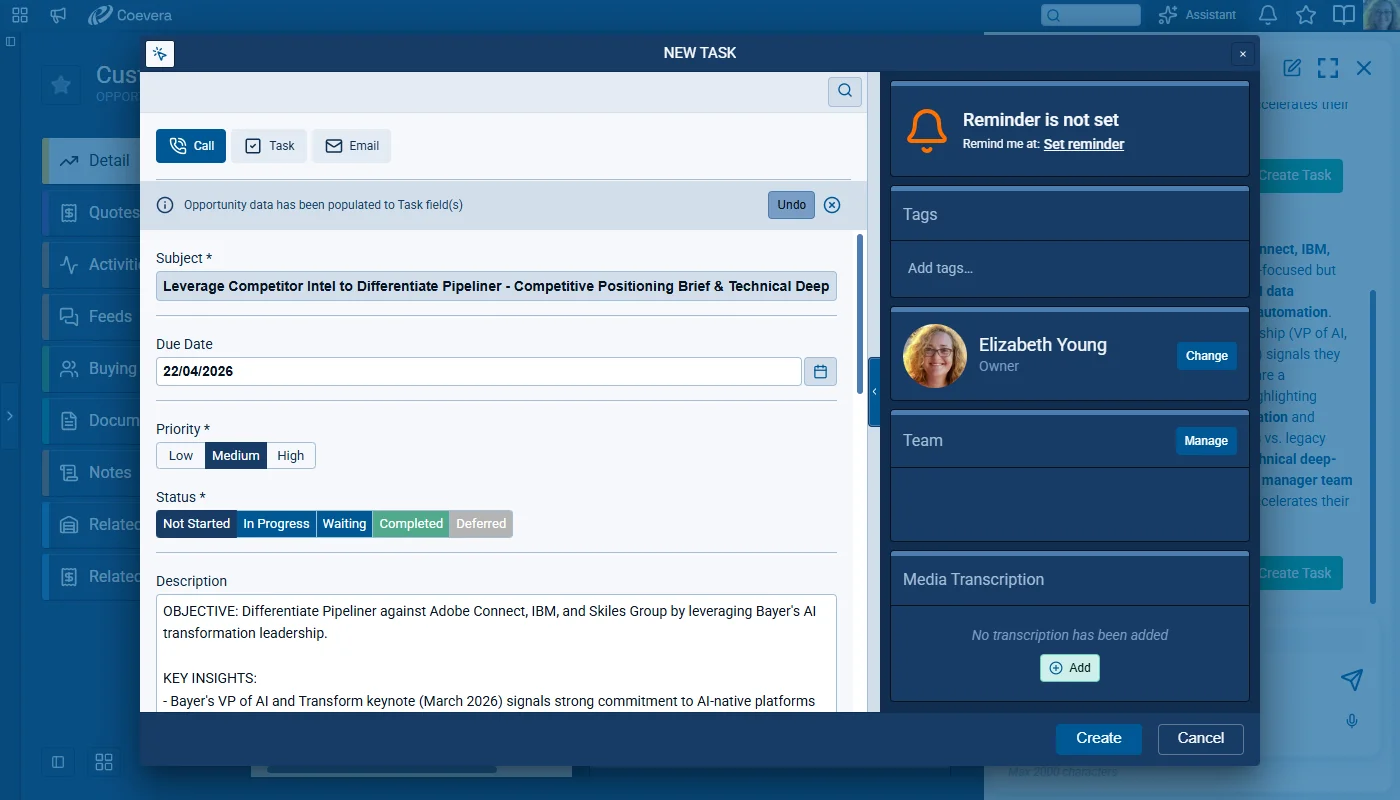
Task: Click the bottom-bar panel layout icon
Action: coord(58,762)
